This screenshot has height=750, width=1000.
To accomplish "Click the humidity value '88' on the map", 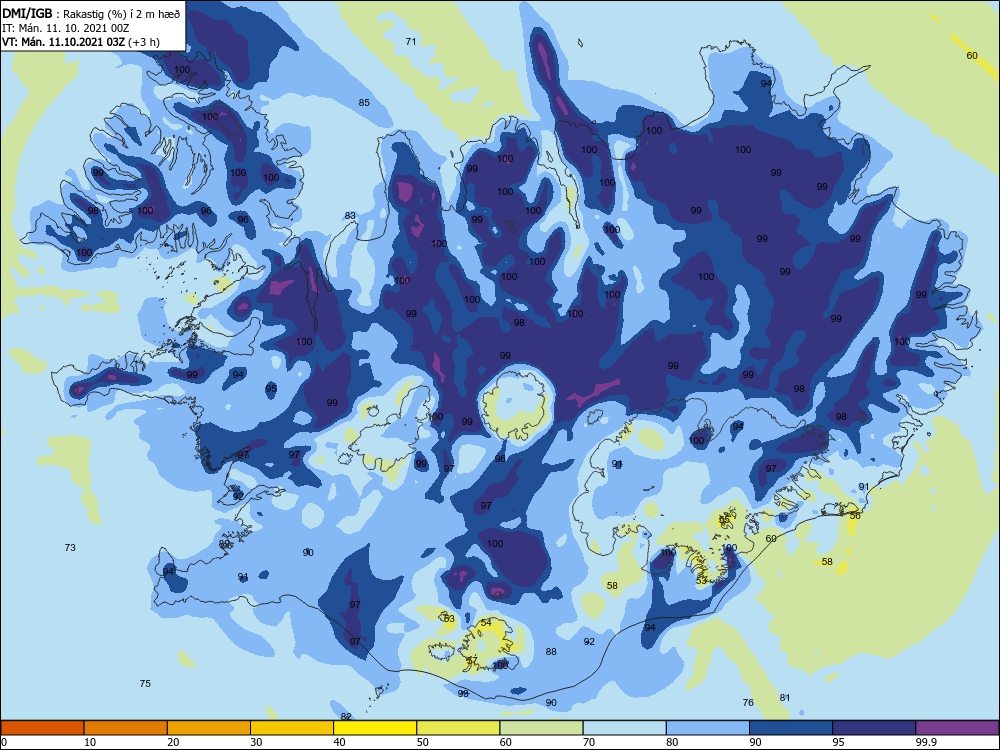I will pyautogui.click(x=551, y=652).
